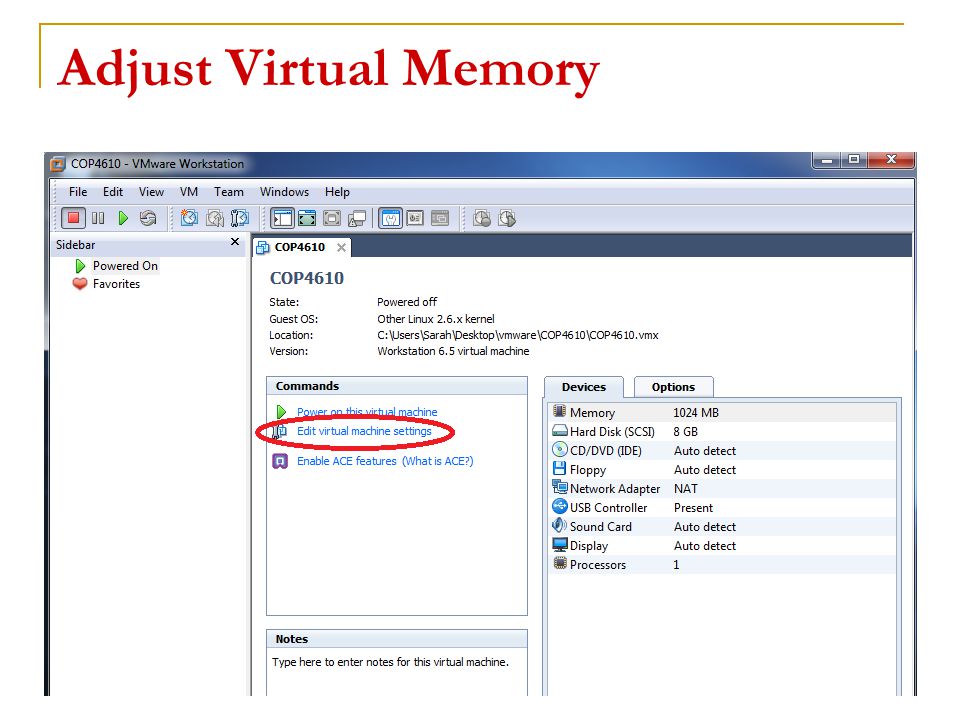This screenshot has height=720, width=960.
Task: Click the USB Controller device icon
Action: point(560,506)
